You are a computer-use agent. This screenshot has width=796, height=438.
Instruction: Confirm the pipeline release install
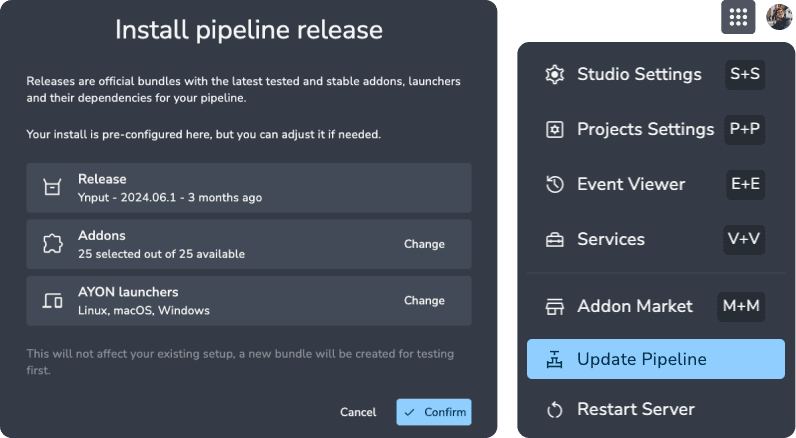coord(433,412)
